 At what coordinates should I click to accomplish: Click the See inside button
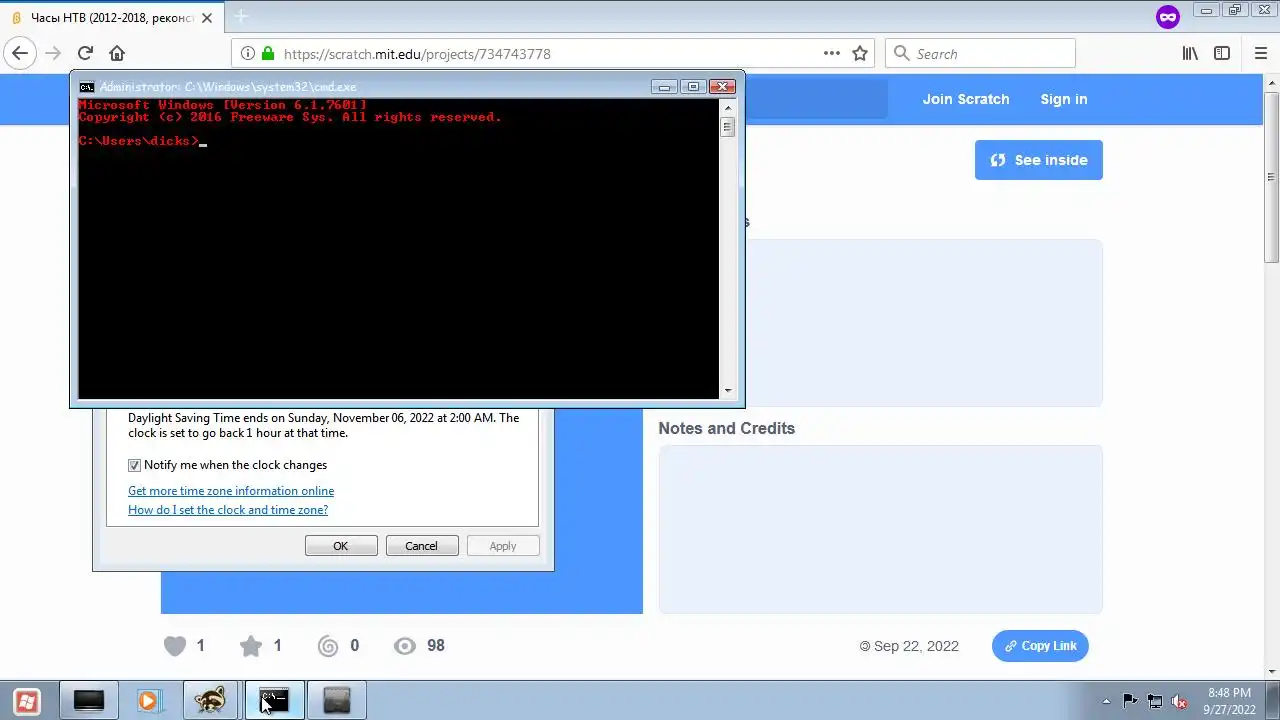click(x=1039, y=160)
